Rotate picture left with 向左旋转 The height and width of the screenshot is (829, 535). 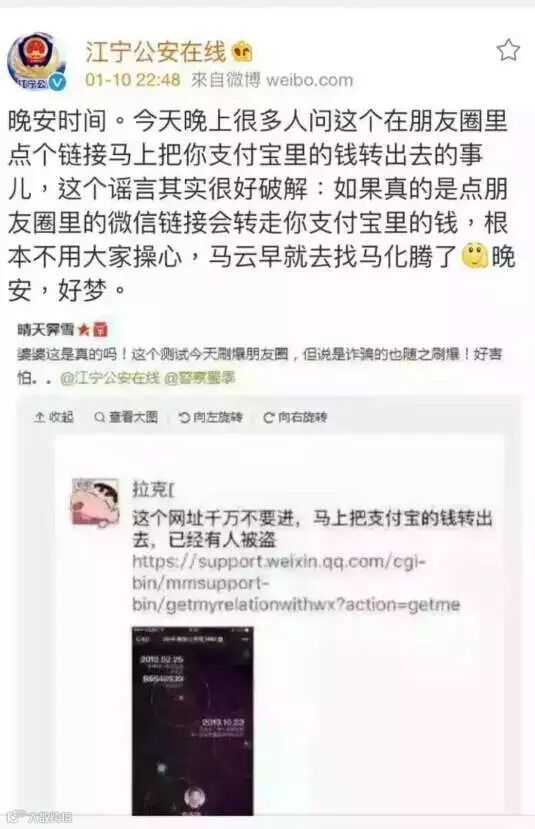click(210, 417)
